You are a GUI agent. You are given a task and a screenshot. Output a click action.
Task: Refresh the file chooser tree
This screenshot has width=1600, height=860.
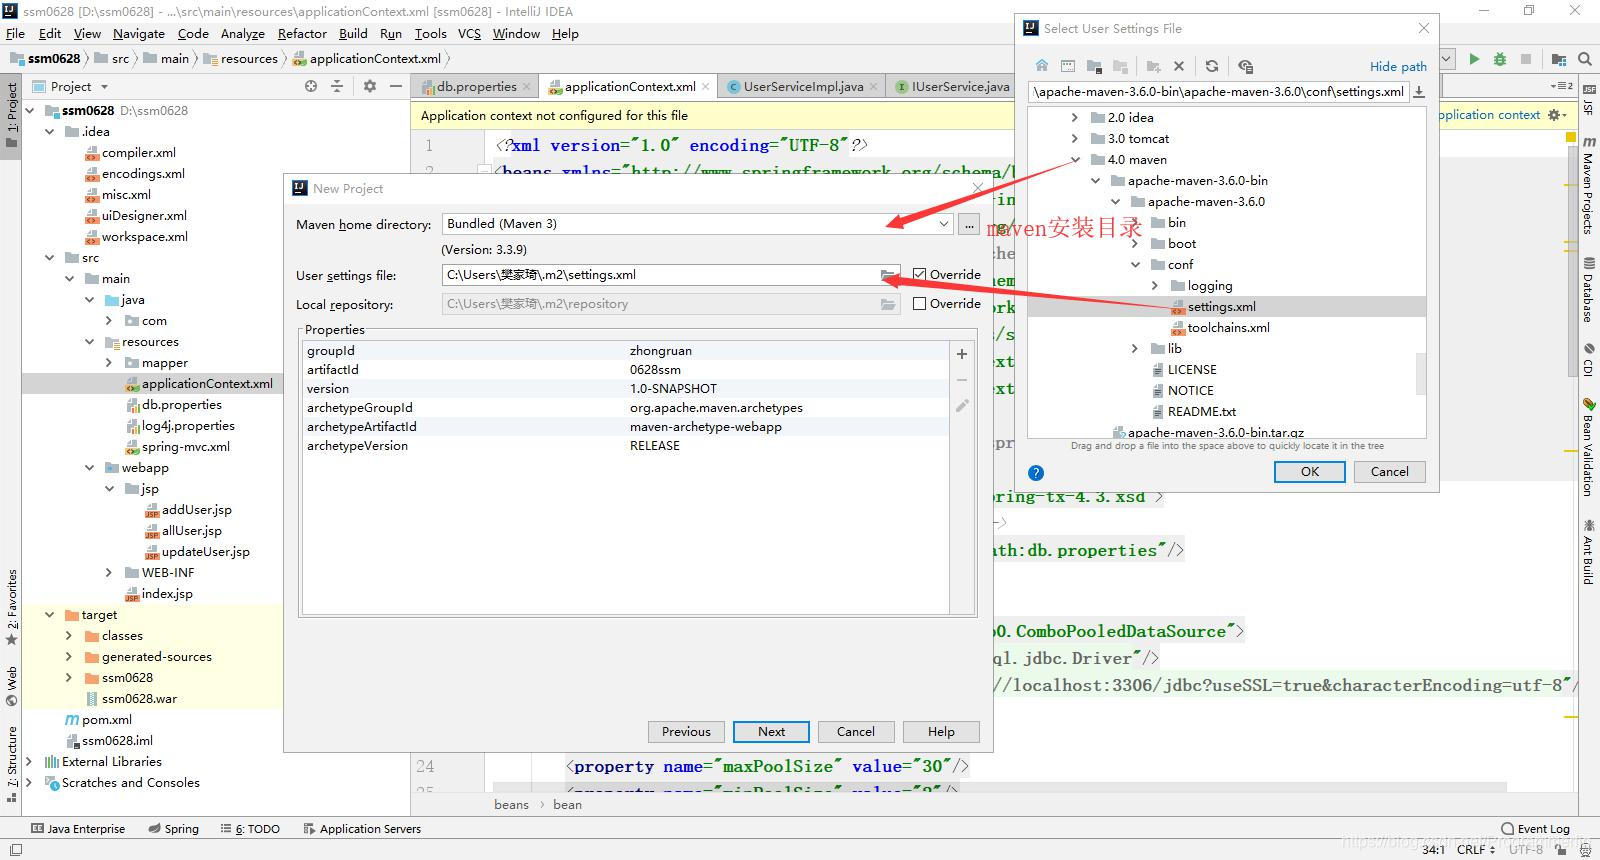click(1212, 66)
